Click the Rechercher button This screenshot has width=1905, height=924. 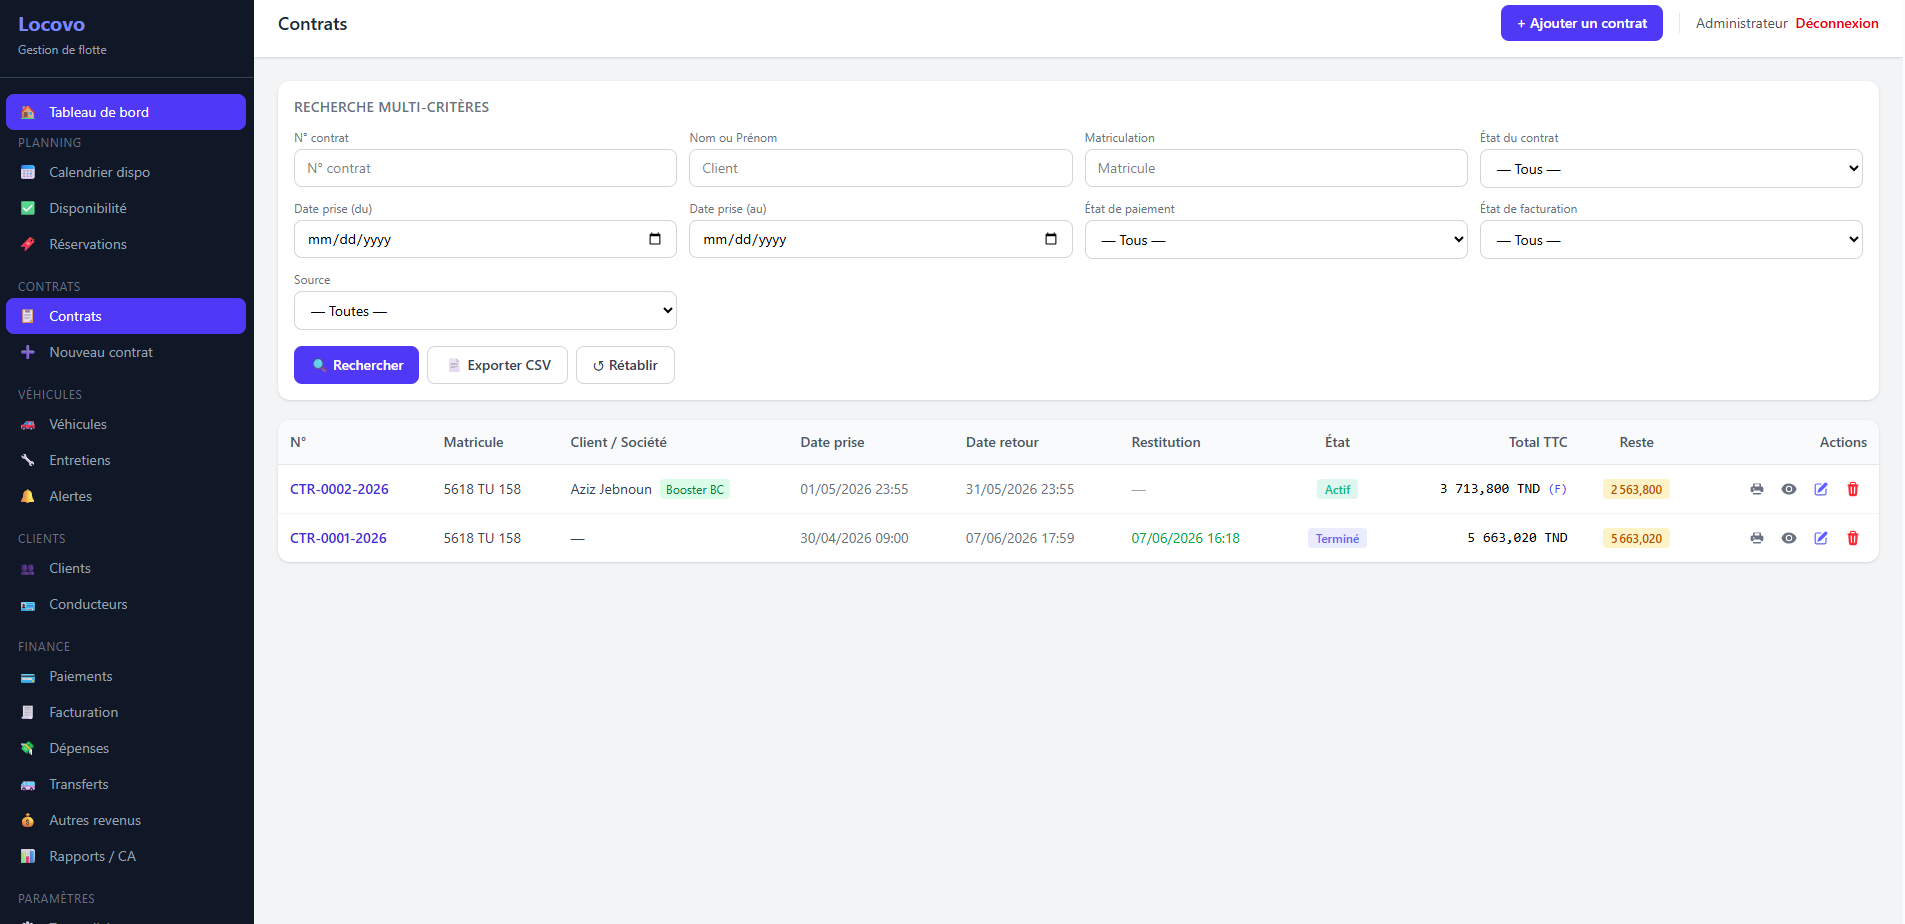356,365
